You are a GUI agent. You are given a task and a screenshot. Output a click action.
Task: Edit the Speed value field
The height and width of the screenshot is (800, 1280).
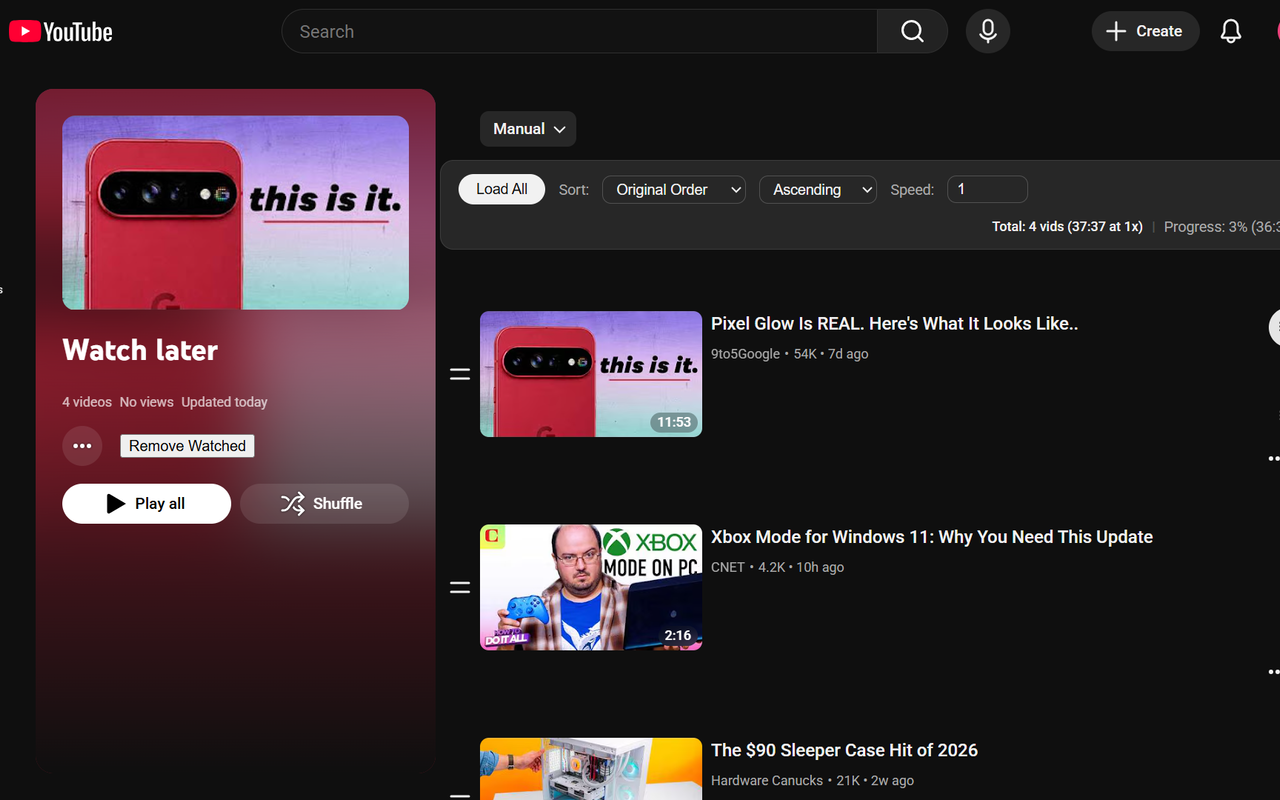[987, 189]
